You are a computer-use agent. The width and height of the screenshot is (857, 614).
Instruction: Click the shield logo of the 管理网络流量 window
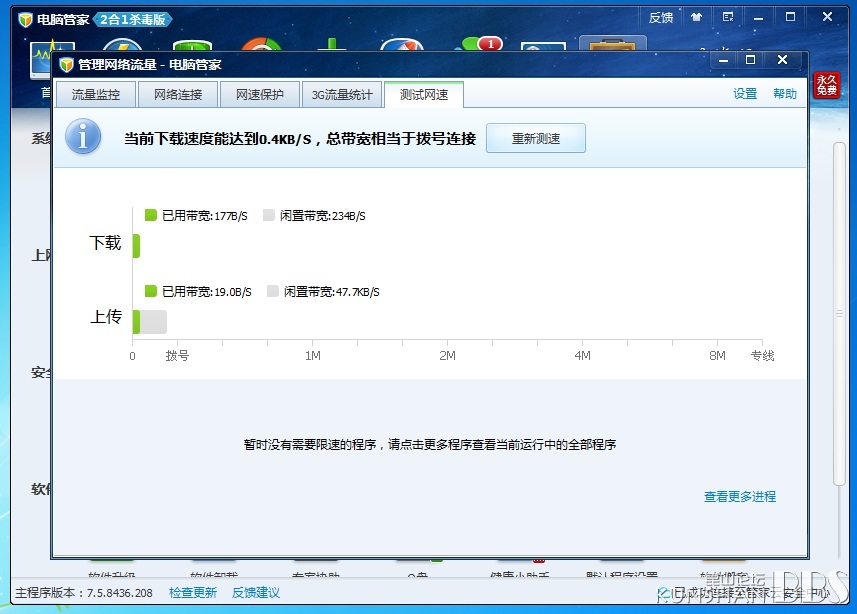(x=67, y=65)
